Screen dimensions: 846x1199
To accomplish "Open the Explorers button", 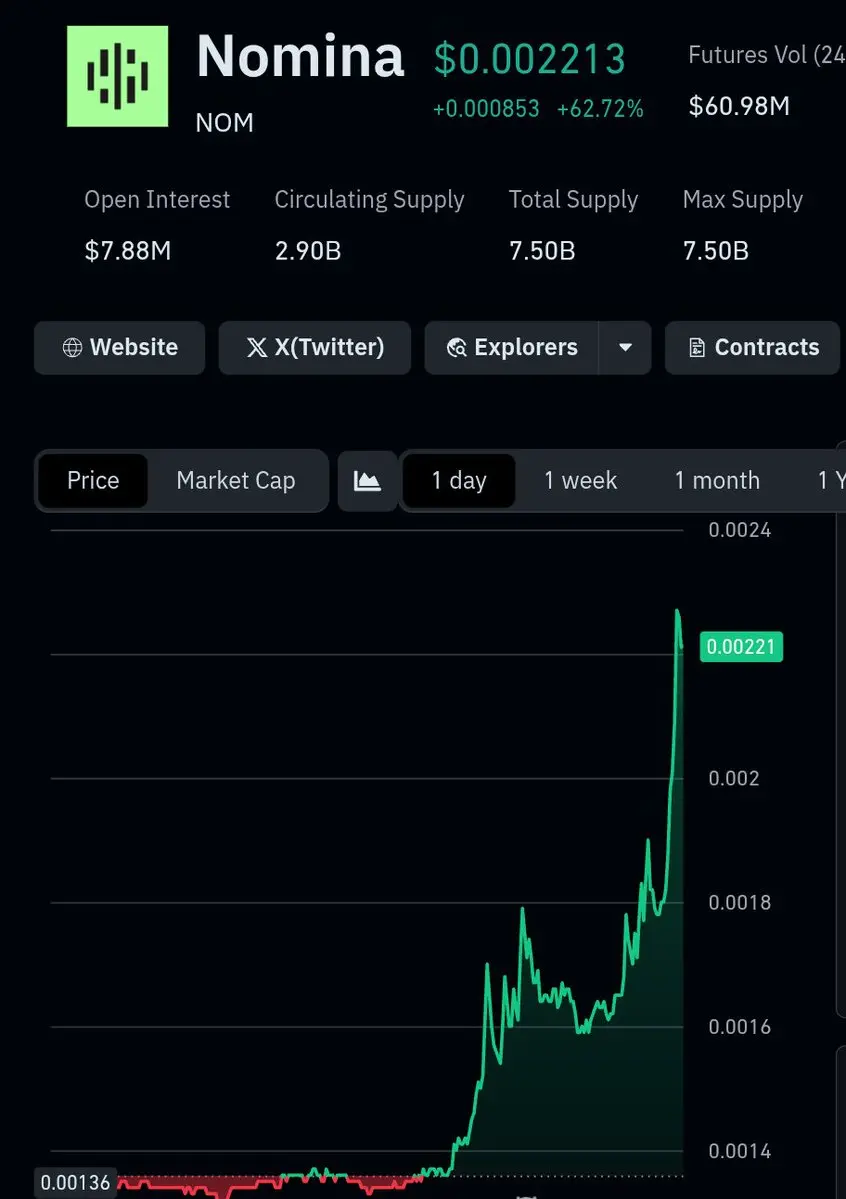I will click(x=511, y=348).
